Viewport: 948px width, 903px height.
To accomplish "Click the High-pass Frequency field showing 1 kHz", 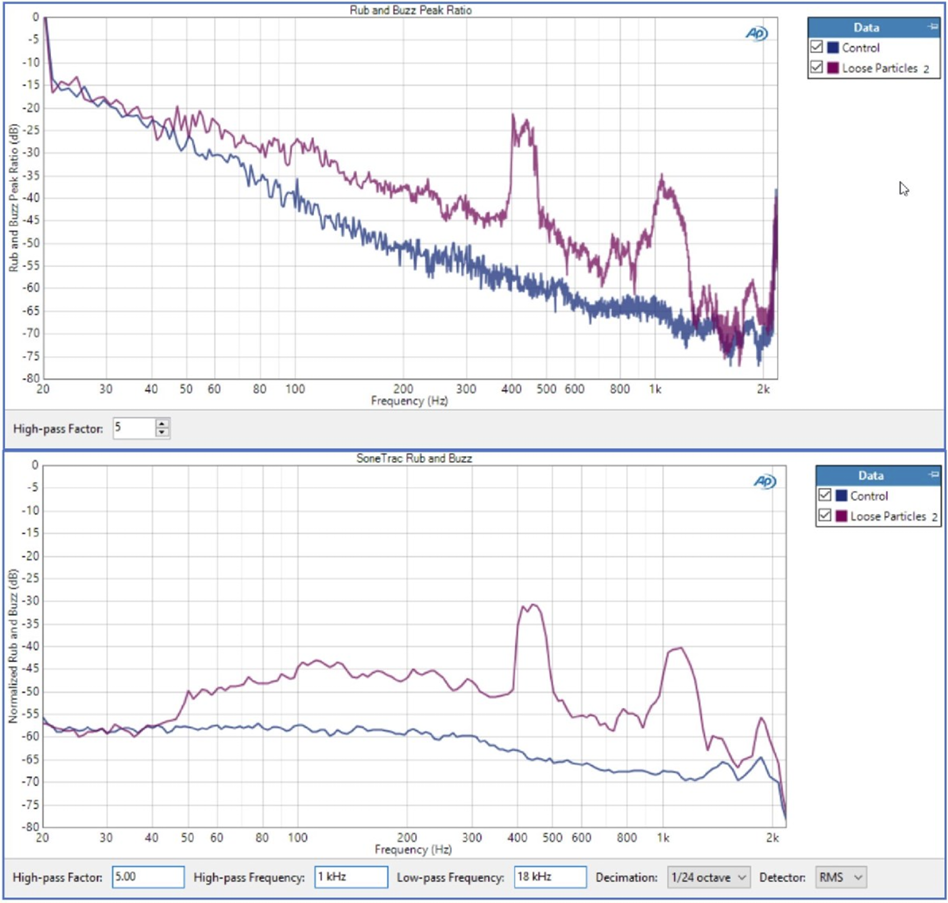I will pos(350,877).
